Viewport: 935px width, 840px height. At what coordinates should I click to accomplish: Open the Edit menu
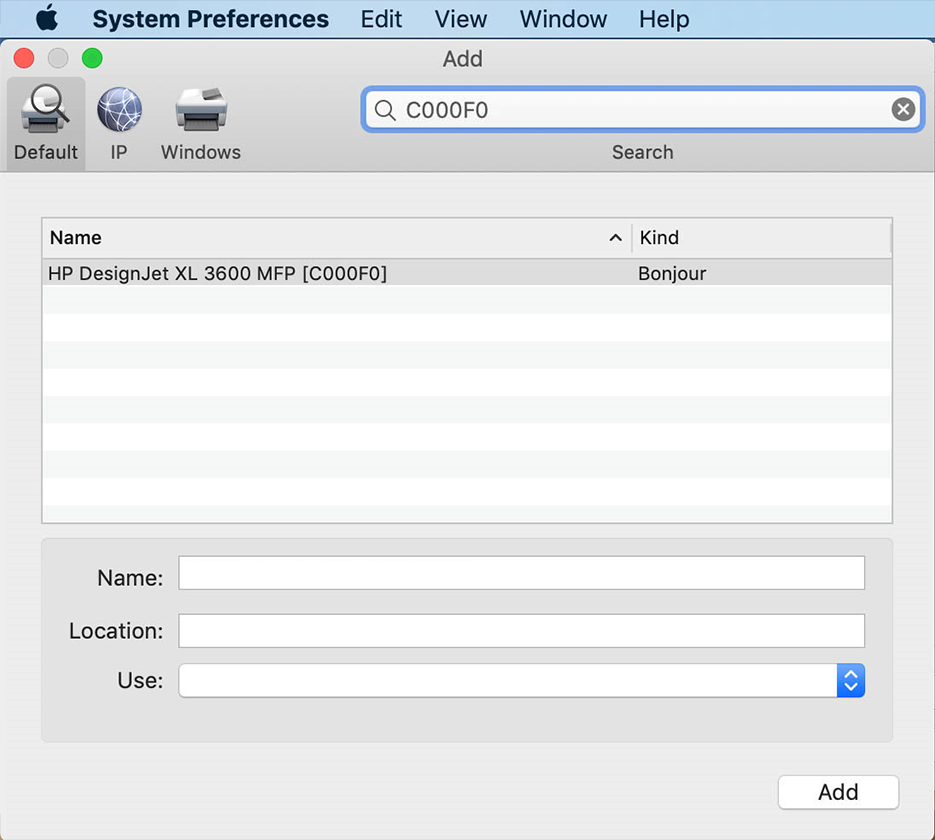coord(381,19)
